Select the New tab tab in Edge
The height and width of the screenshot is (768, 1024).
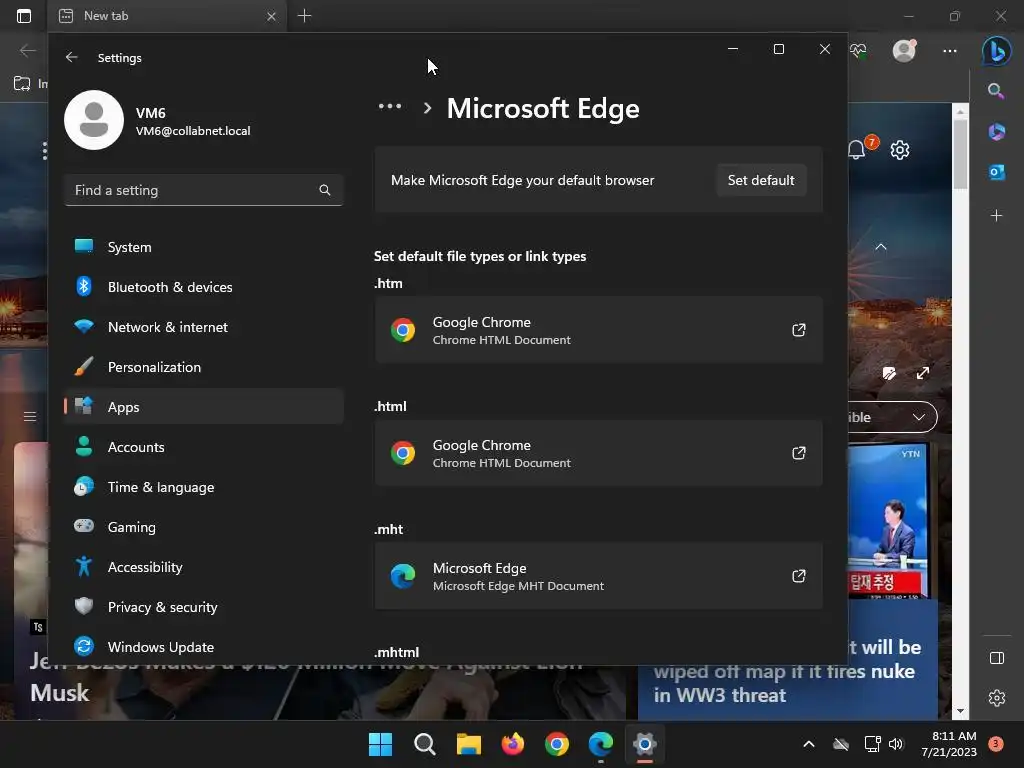coord(167,16)
